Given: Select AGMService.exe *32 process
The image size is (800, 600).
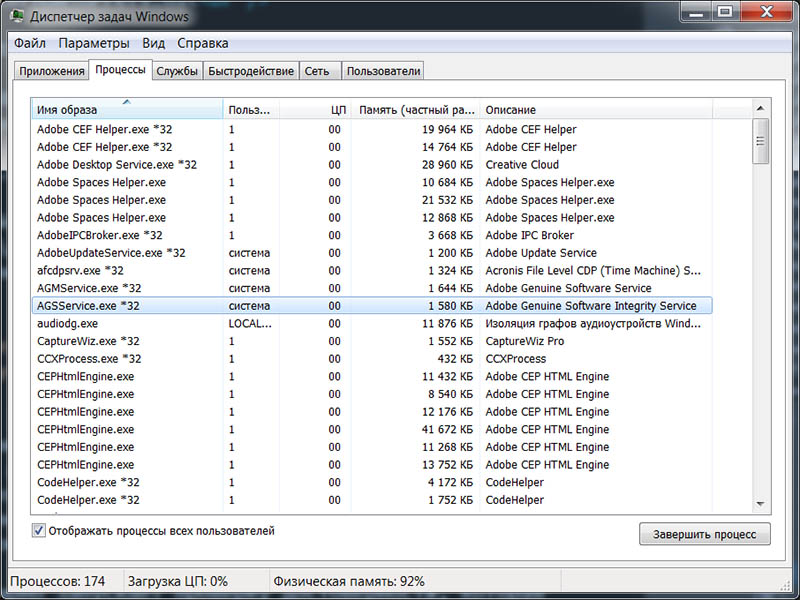Looking at the screenshot, I should 371,288.
